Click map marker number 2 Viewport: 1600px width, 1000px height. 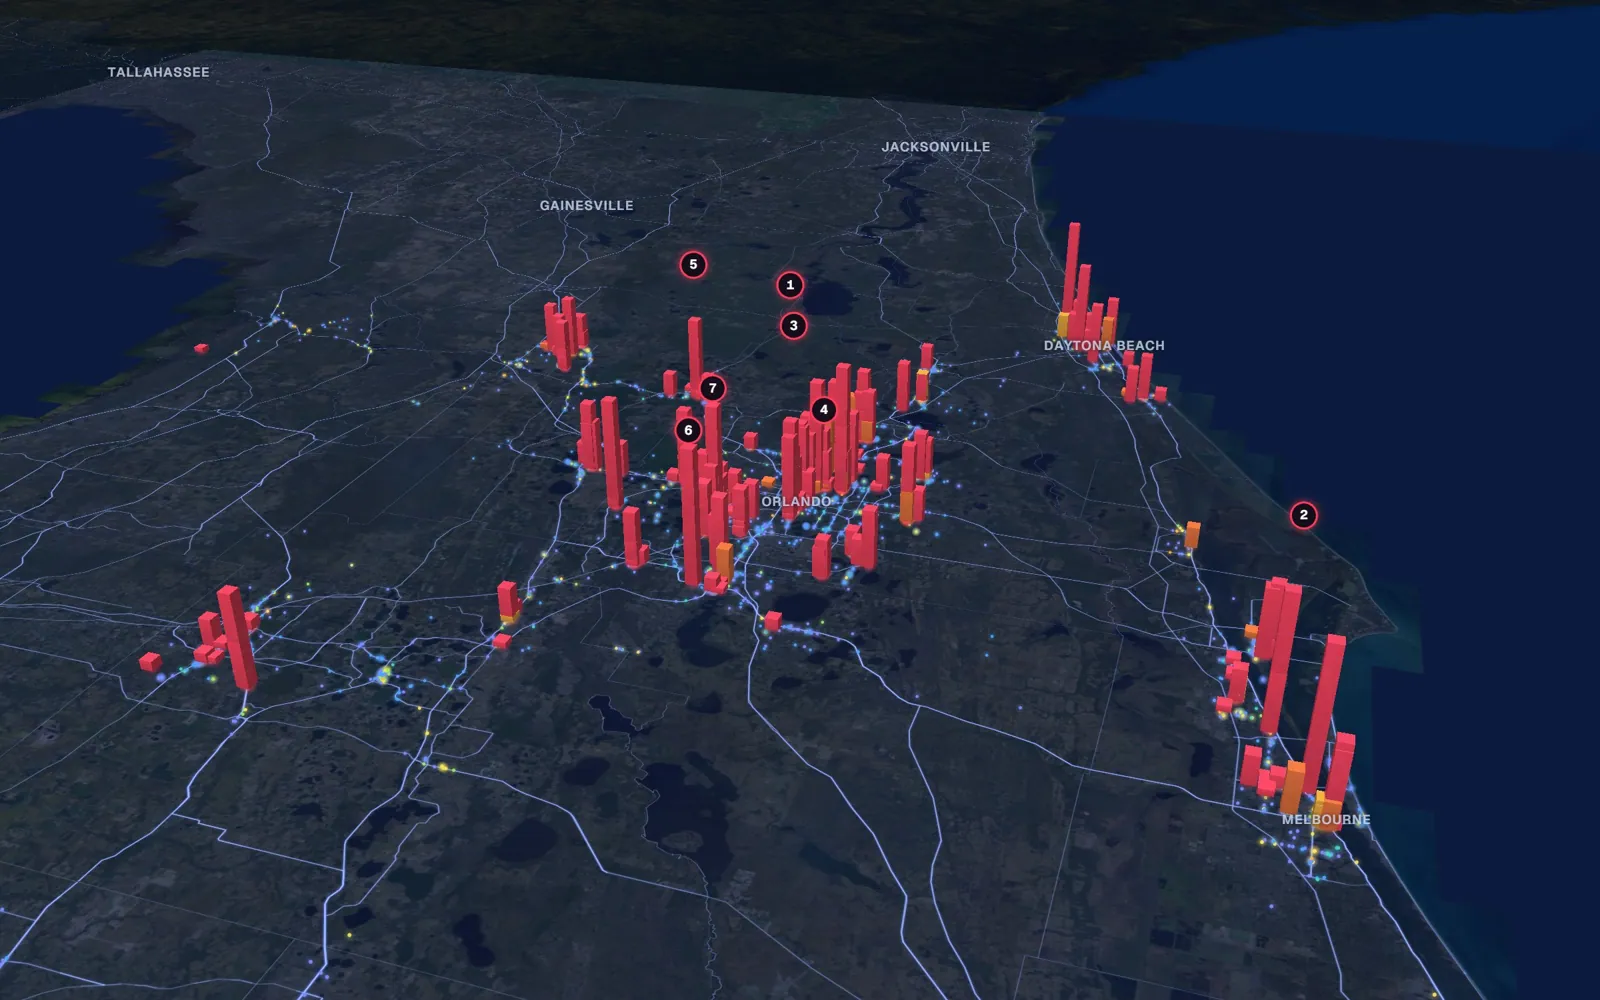tap(1303, 515)
